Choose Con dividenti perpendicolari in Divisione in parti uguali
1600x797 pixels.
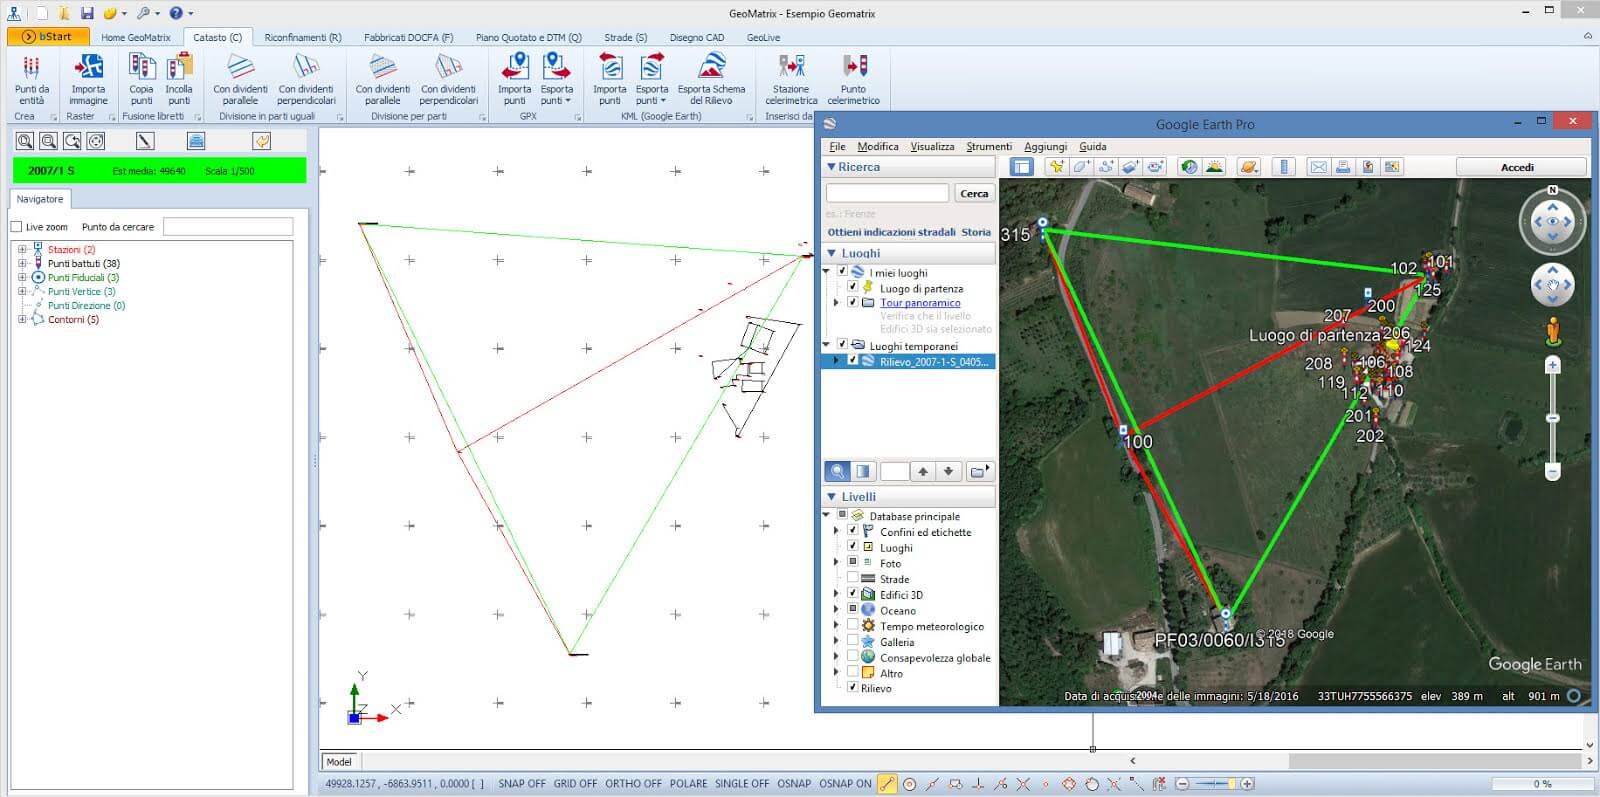pyautogui.click(x=306, y=79)
